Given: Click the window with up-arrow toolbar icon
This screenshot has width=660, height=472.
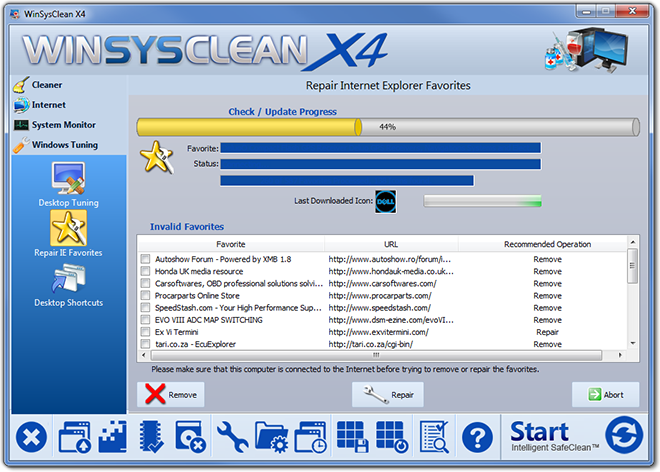Looking at the screenshot, I should point(75,437).
